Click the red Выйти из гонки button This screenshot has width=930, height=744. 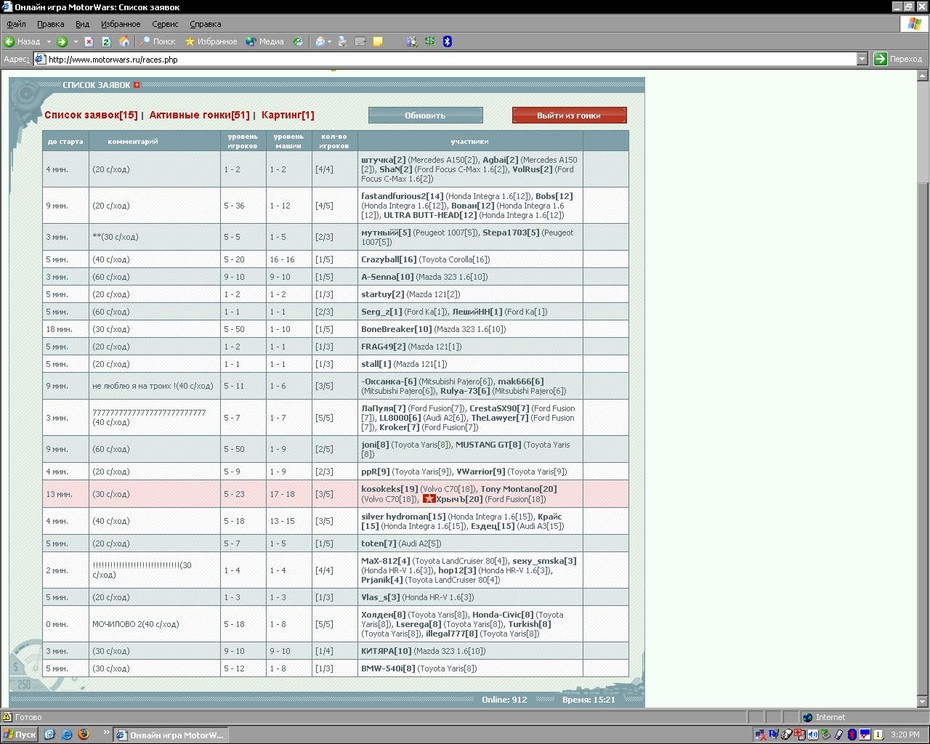pos(569,115)
